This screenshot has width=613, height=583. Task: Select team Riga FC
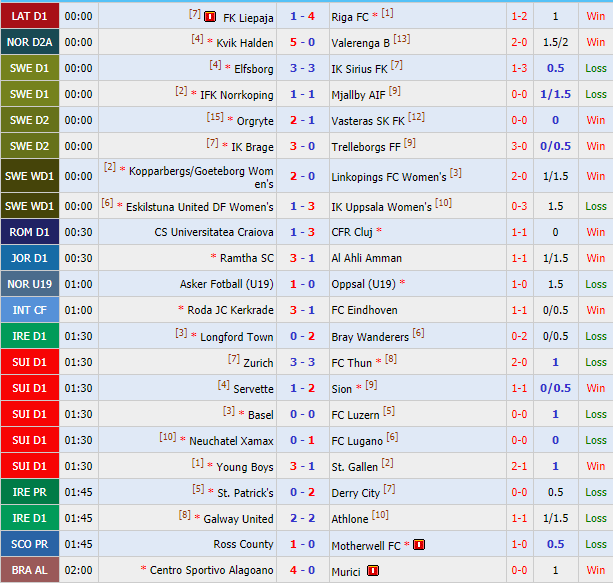350,17
